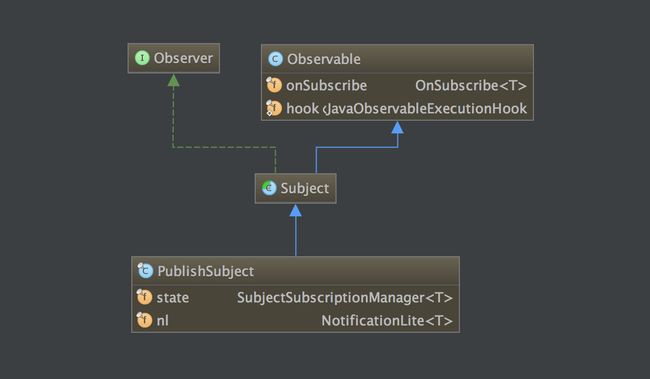The height and width of the screenshot is (379, 650).
Task: Select the PublishSubject class header
Action: pos(295,271)
